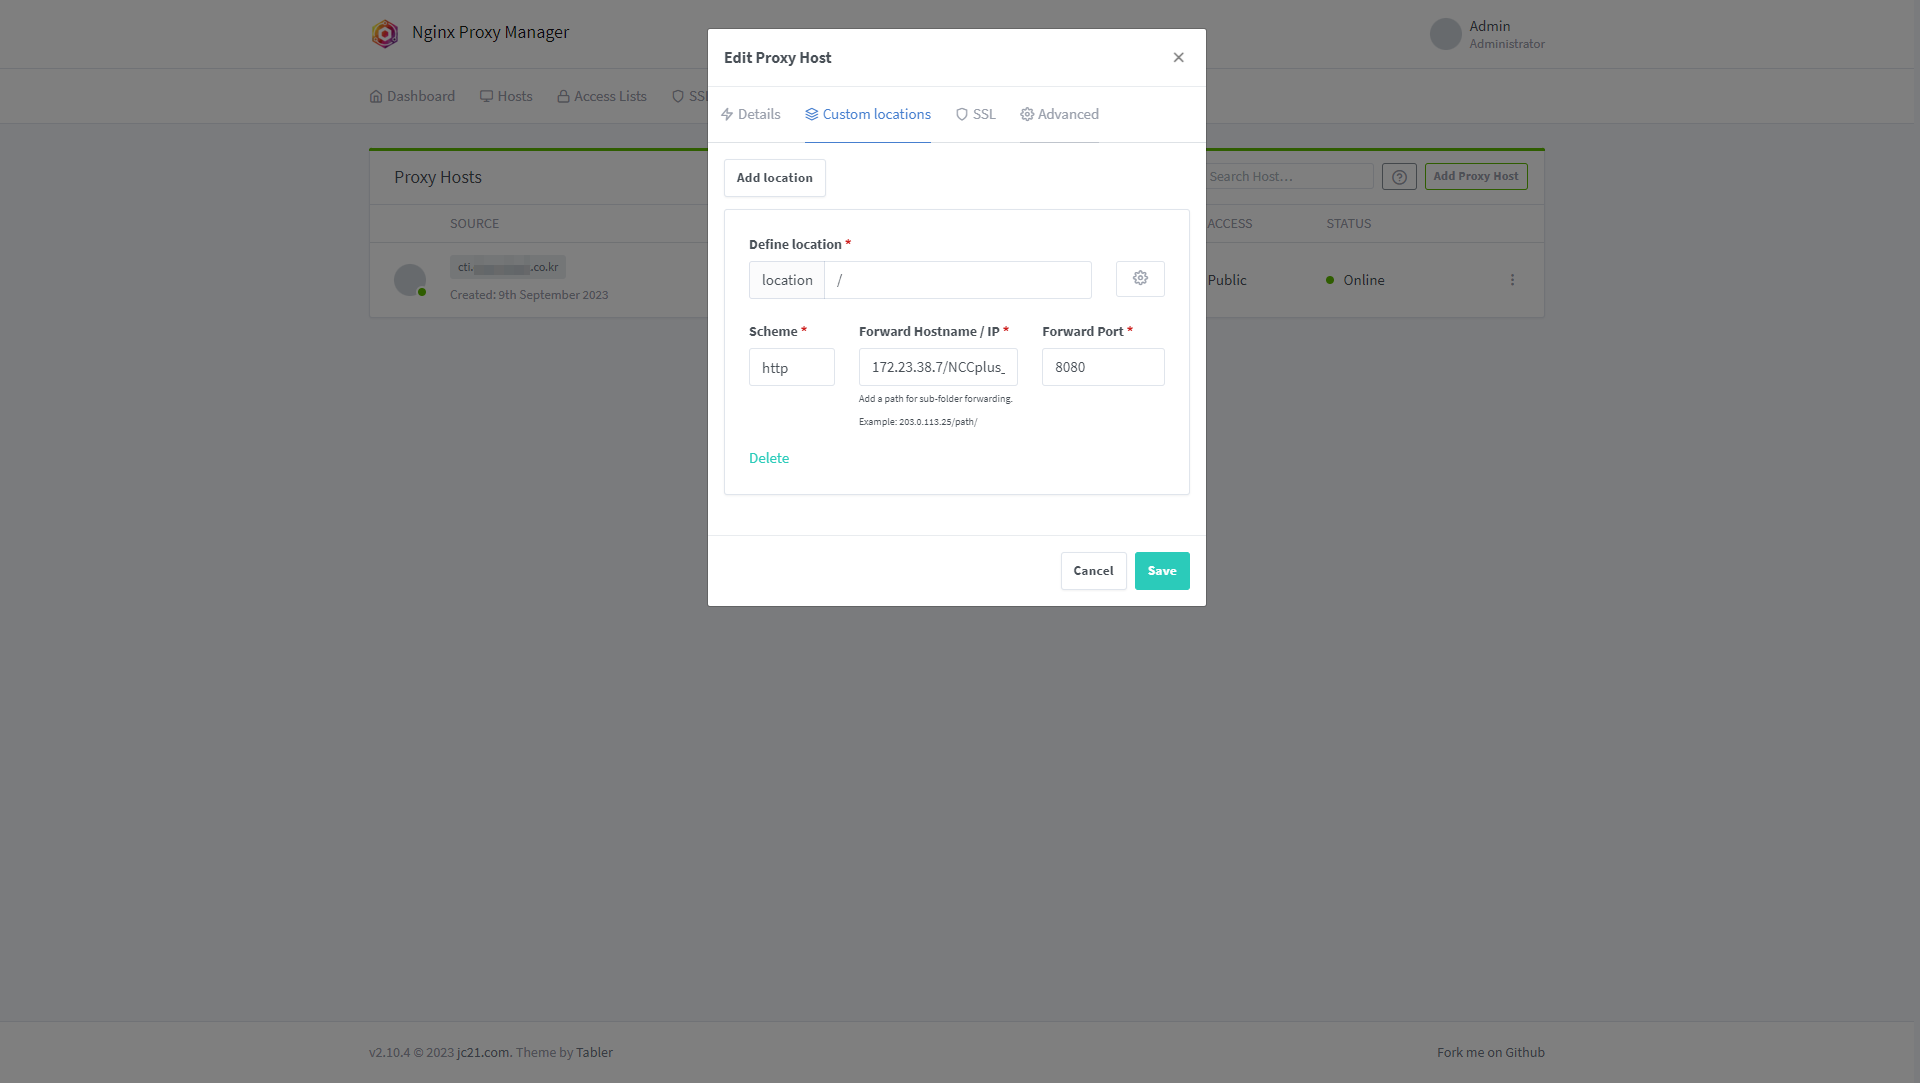Click the Add location button
The image size is (1920, 1083).
[774, 178]
